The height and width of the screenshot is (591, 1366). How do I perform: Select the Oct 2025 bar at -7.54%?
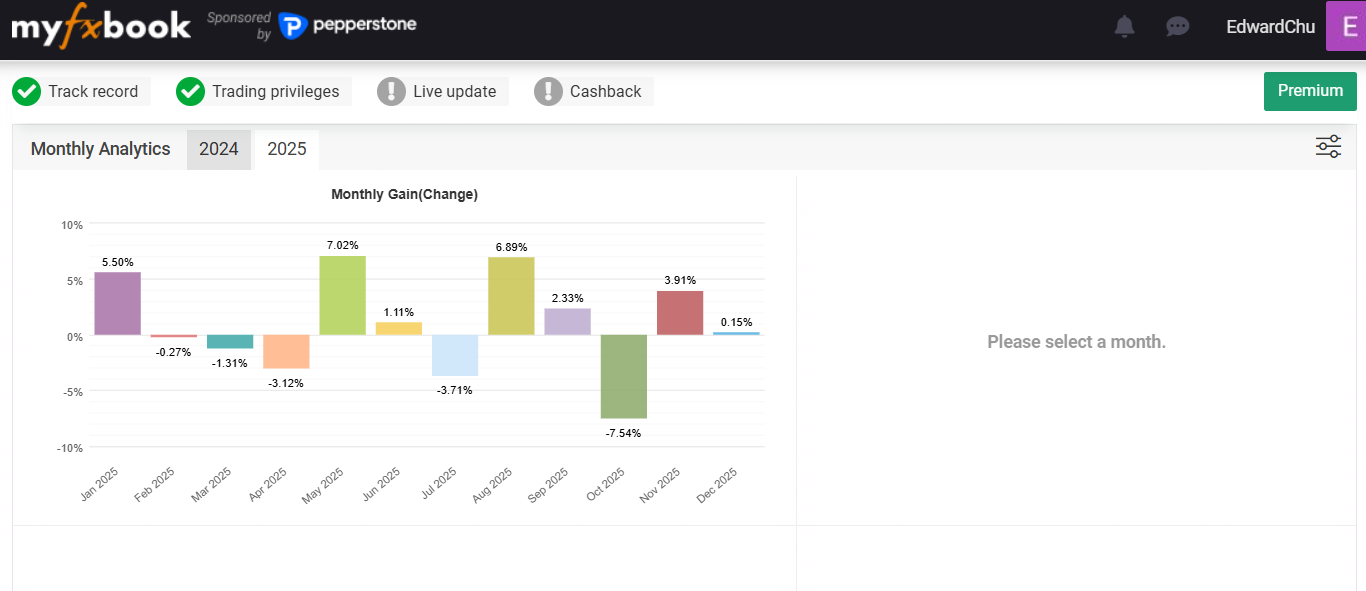(623, 376)
